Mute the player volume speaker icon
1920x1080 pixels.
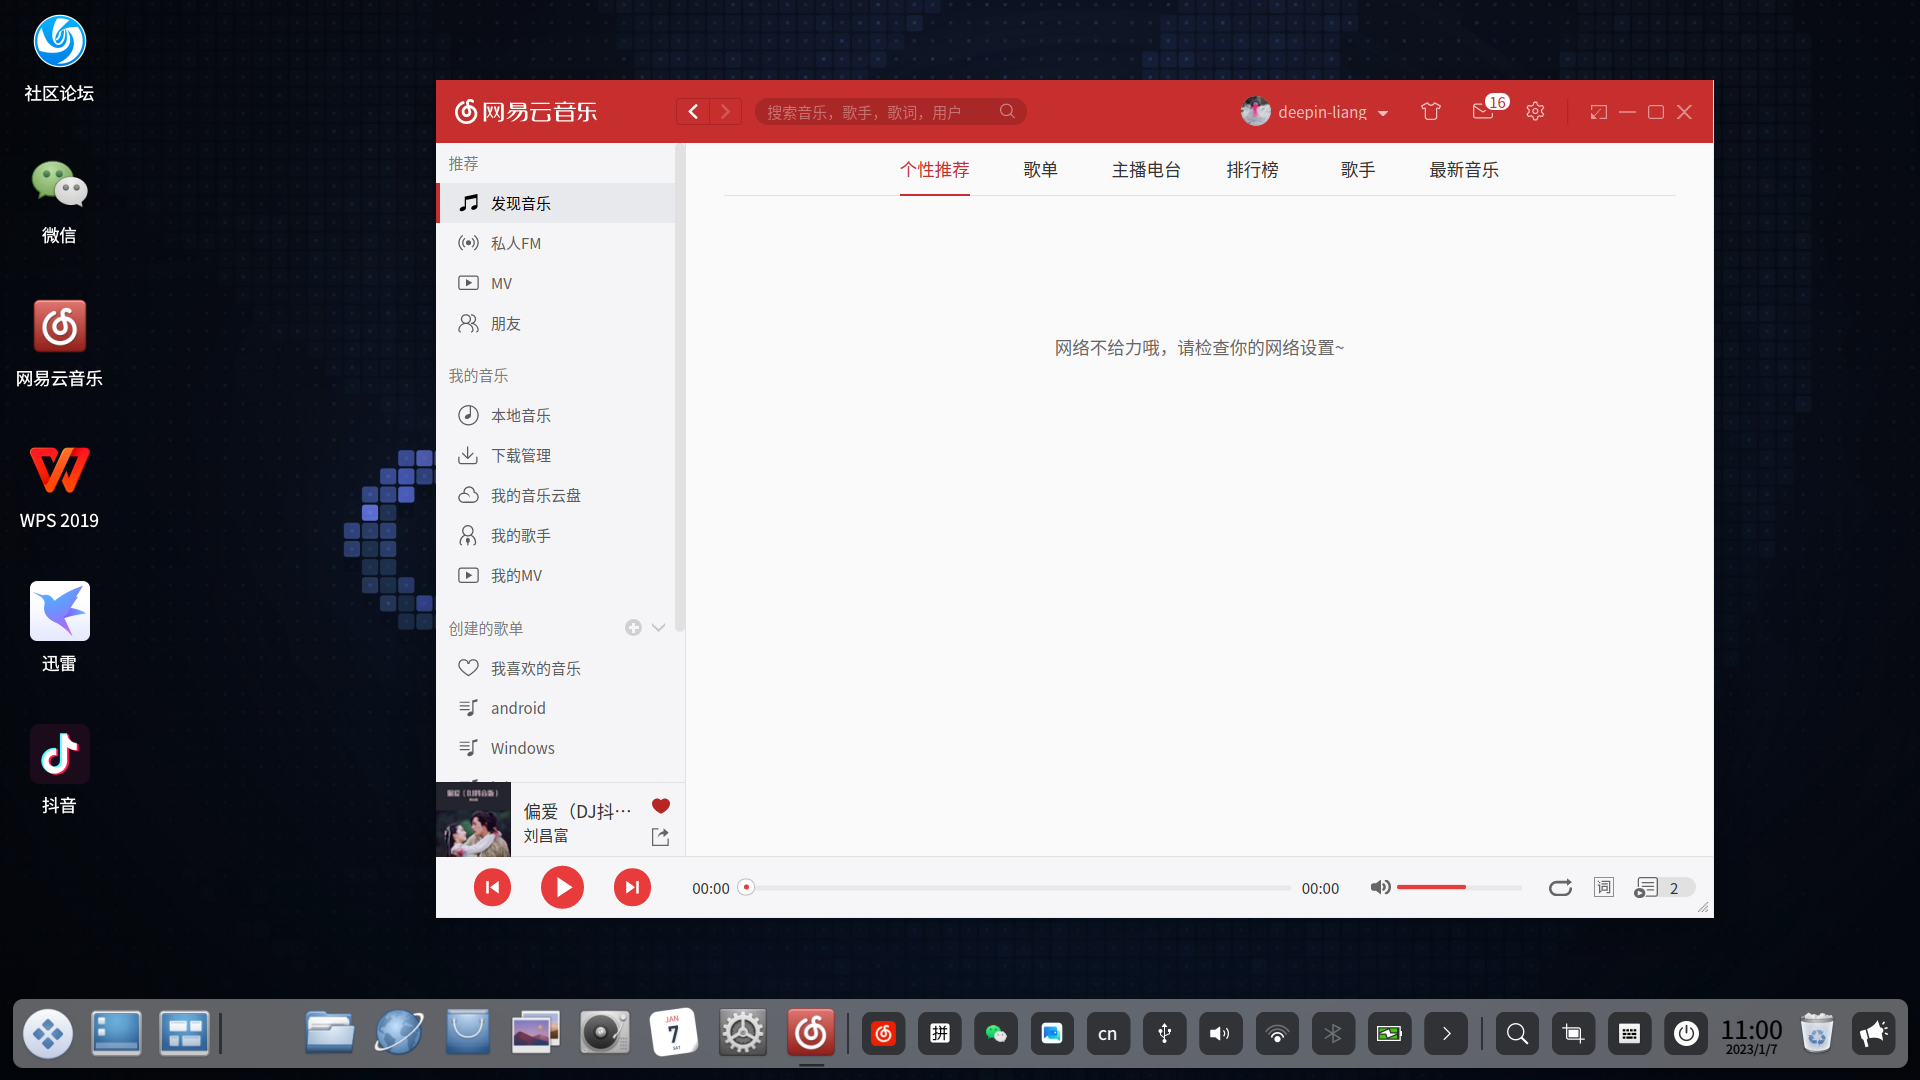[1381, 887]
